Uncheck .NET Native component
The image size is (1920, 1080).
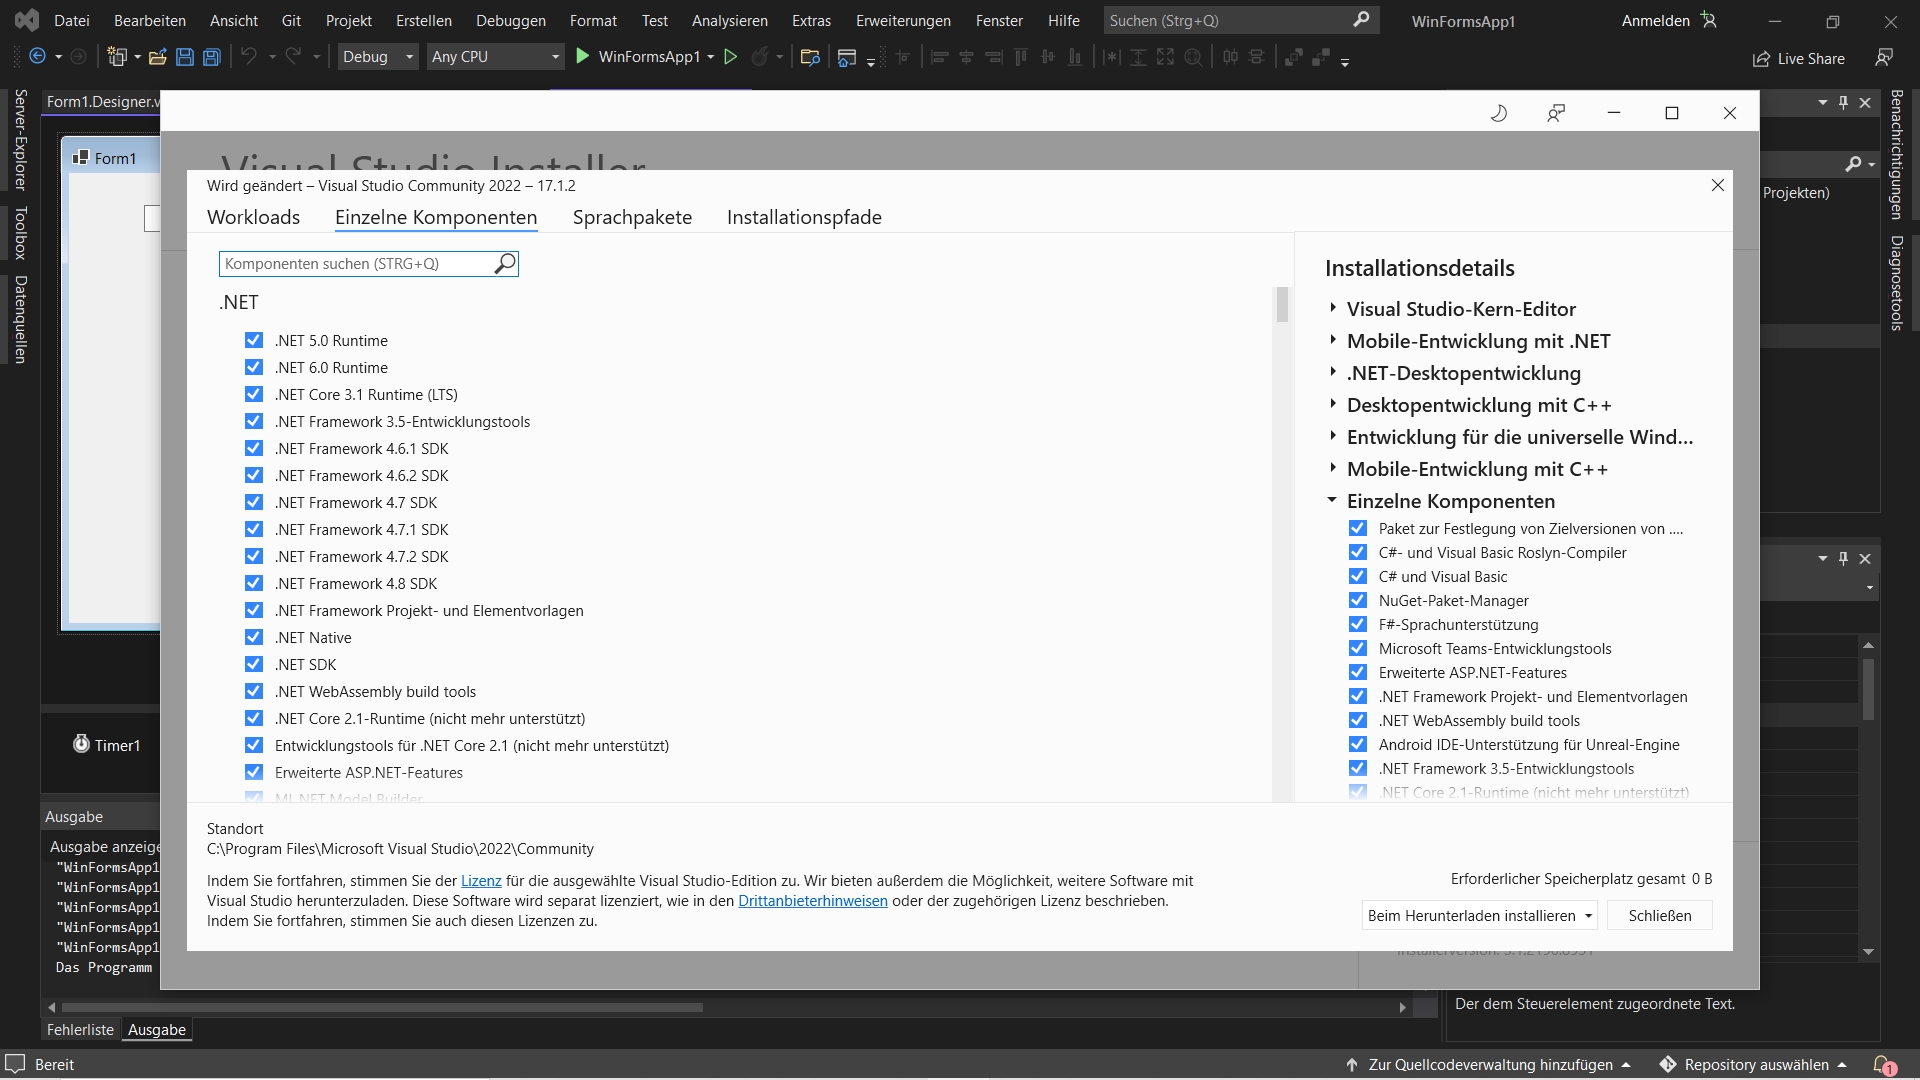click(254, 637)
